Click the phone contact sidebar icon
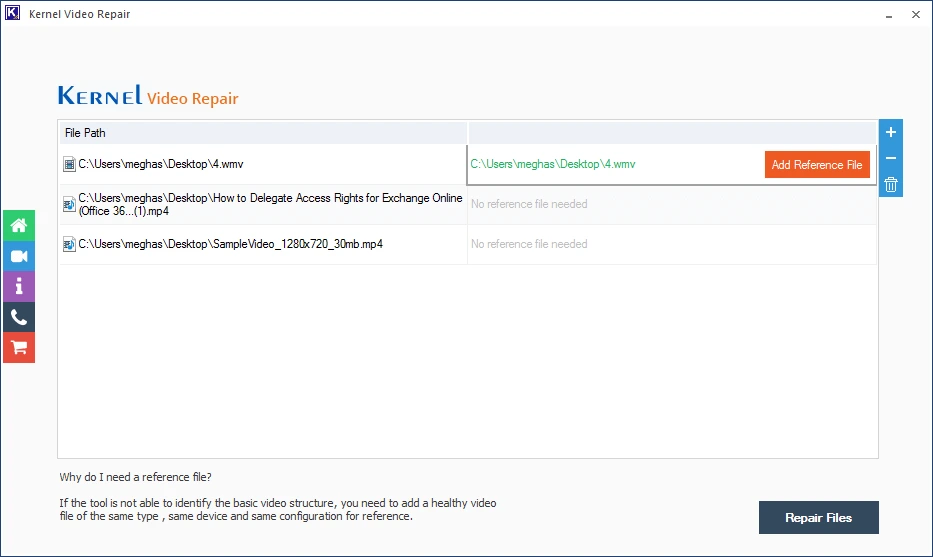 coord(18,317)
